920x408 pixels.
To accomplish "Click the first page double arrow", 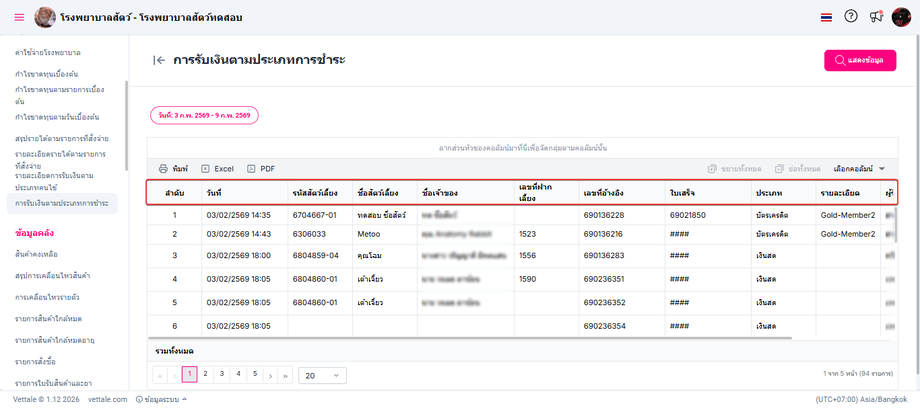I will [x=160, y=375].
